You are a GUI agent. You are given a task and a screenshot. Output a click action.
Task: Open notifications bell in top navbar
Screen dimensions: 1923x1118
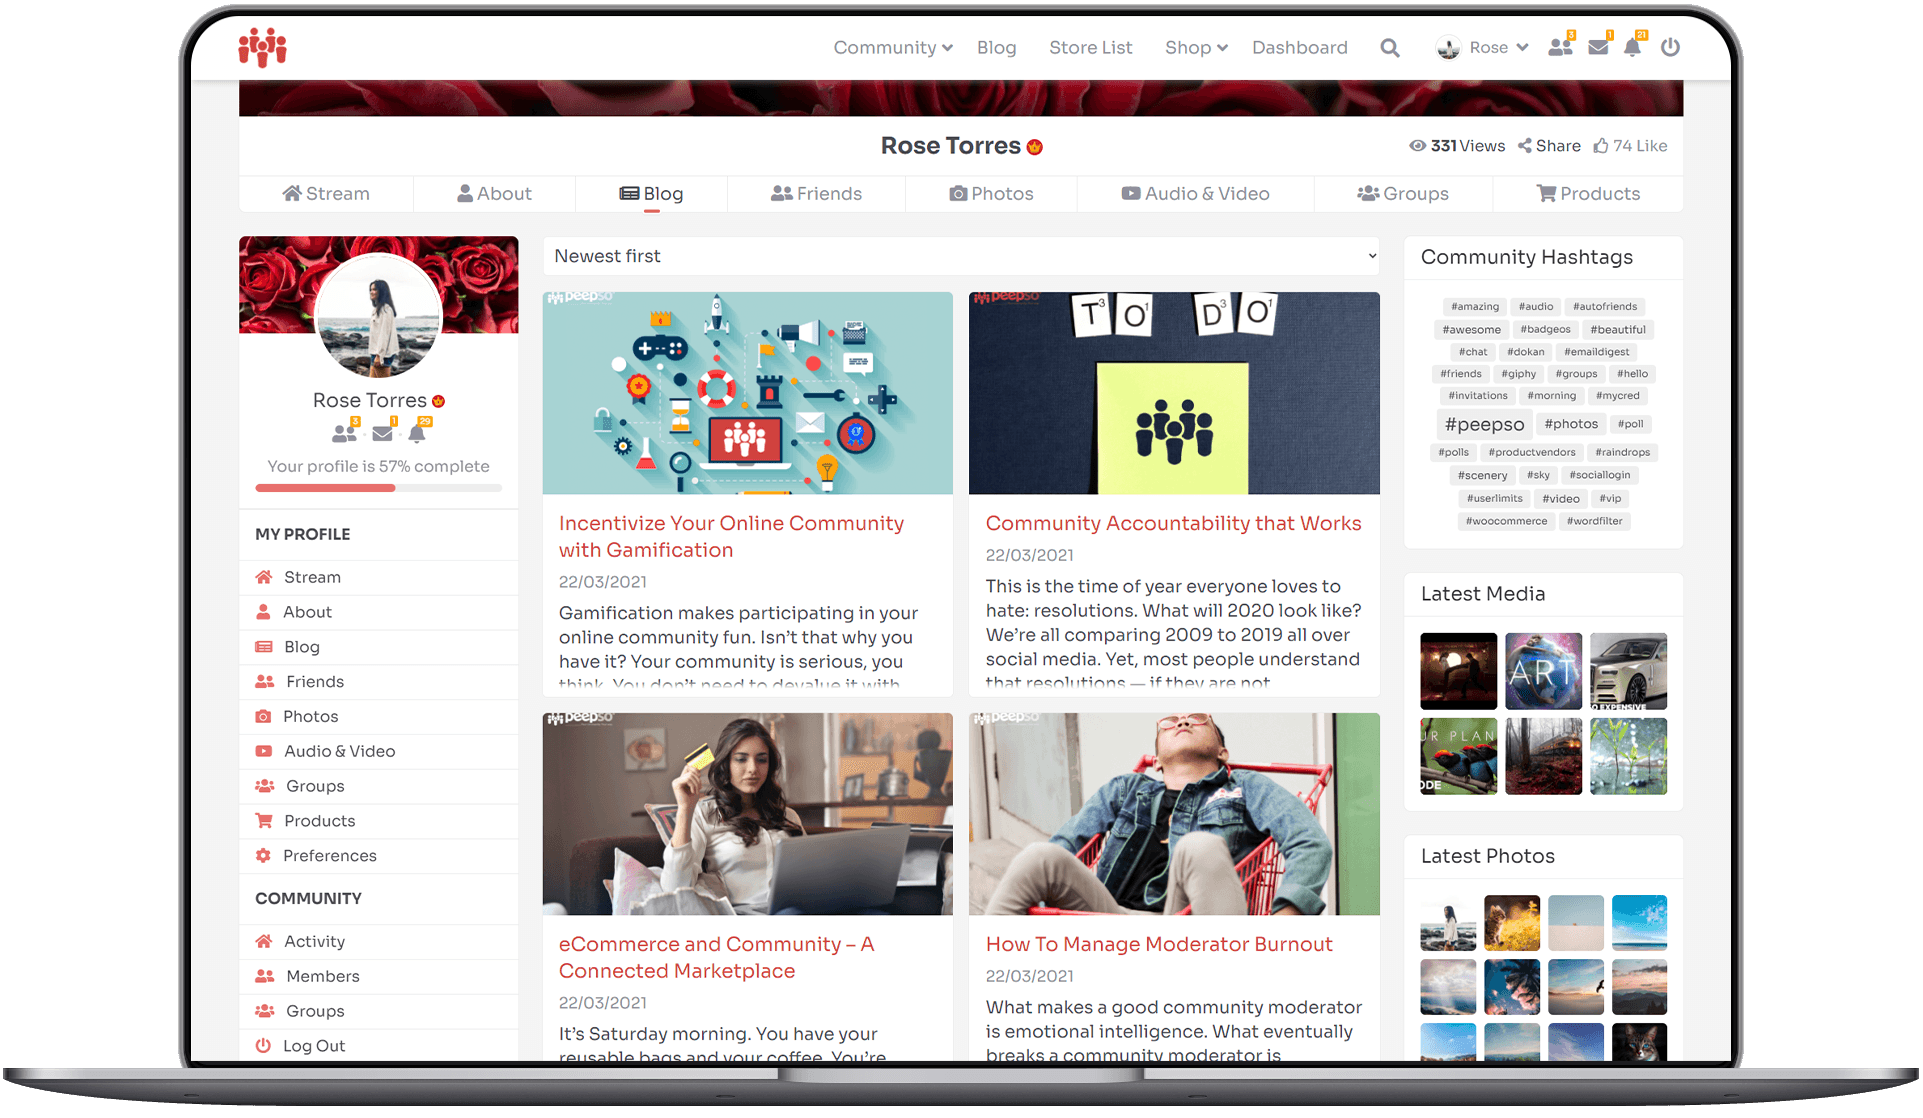coord(1632,47)
